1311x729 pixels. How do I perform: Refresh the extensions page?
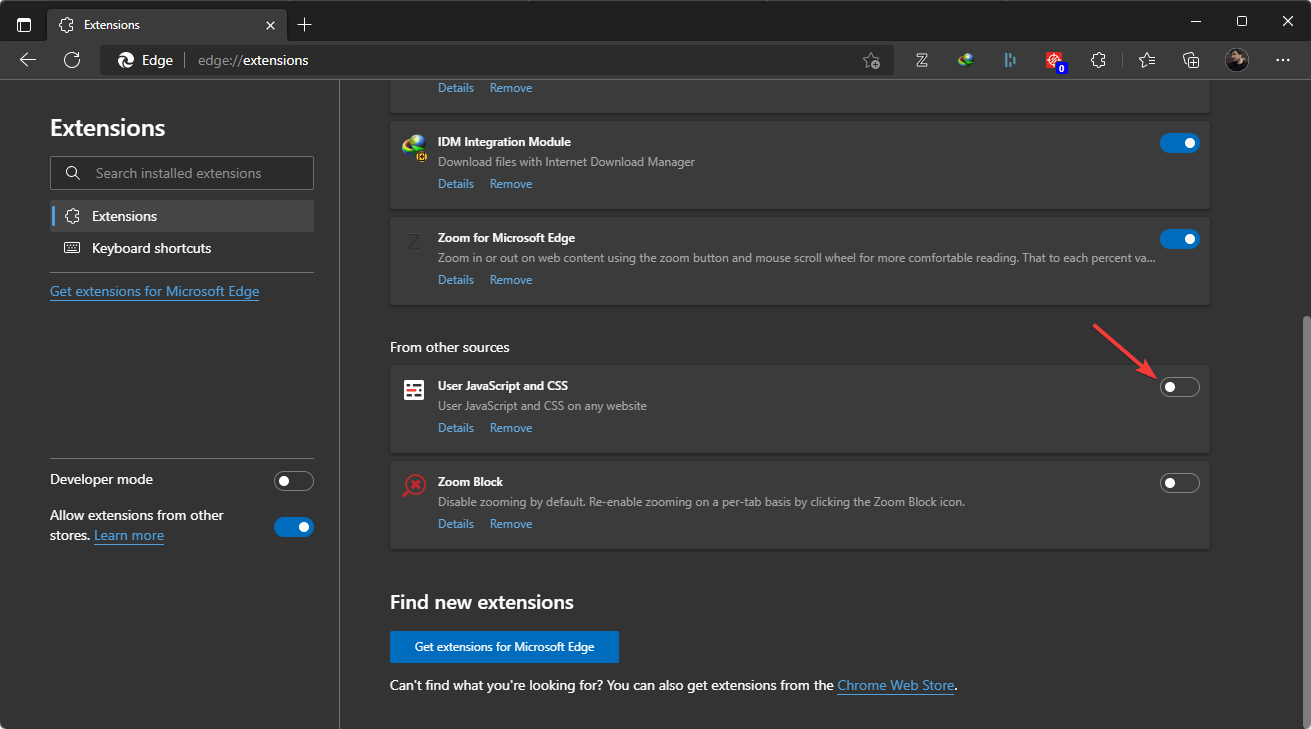[x=72, y=60]
